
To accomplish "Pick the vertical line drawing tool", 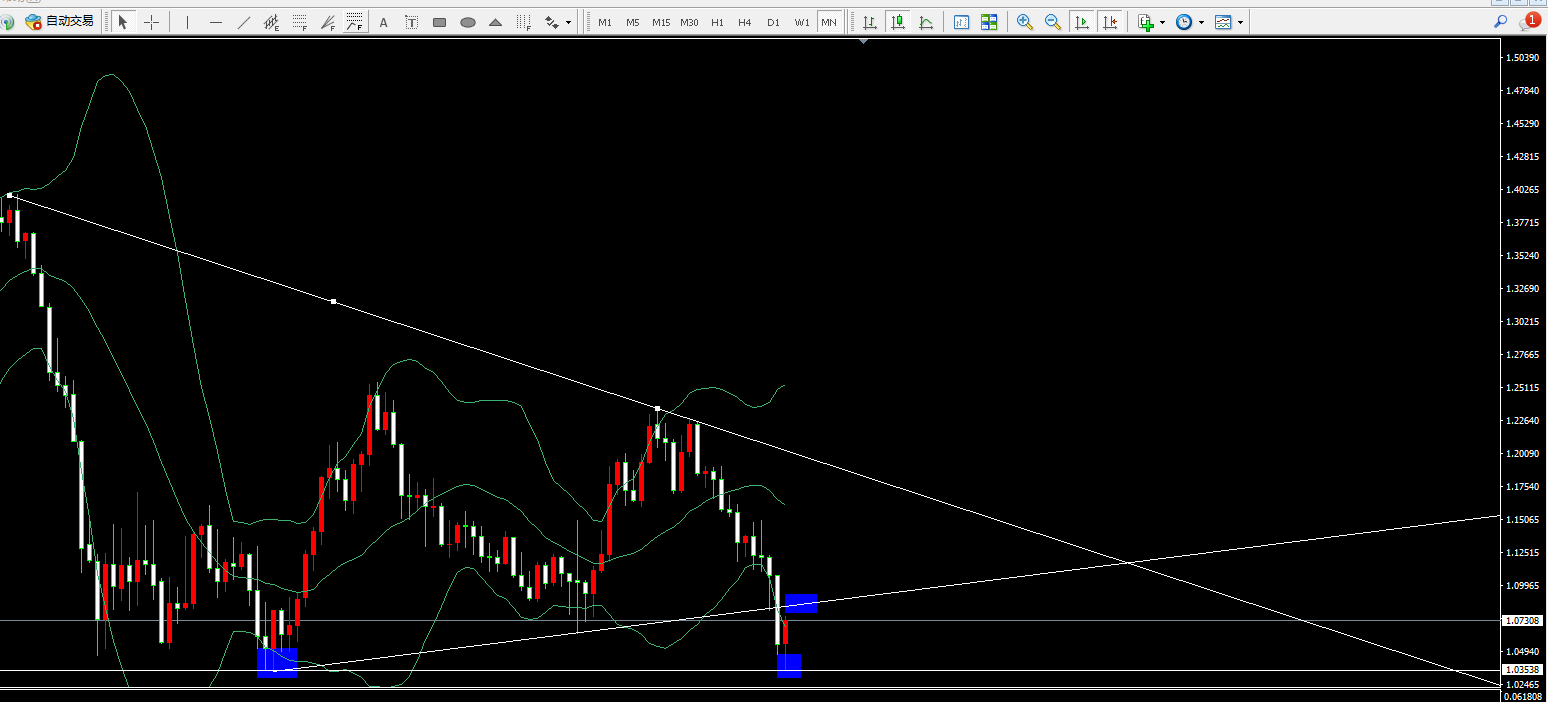I will 187,22.
